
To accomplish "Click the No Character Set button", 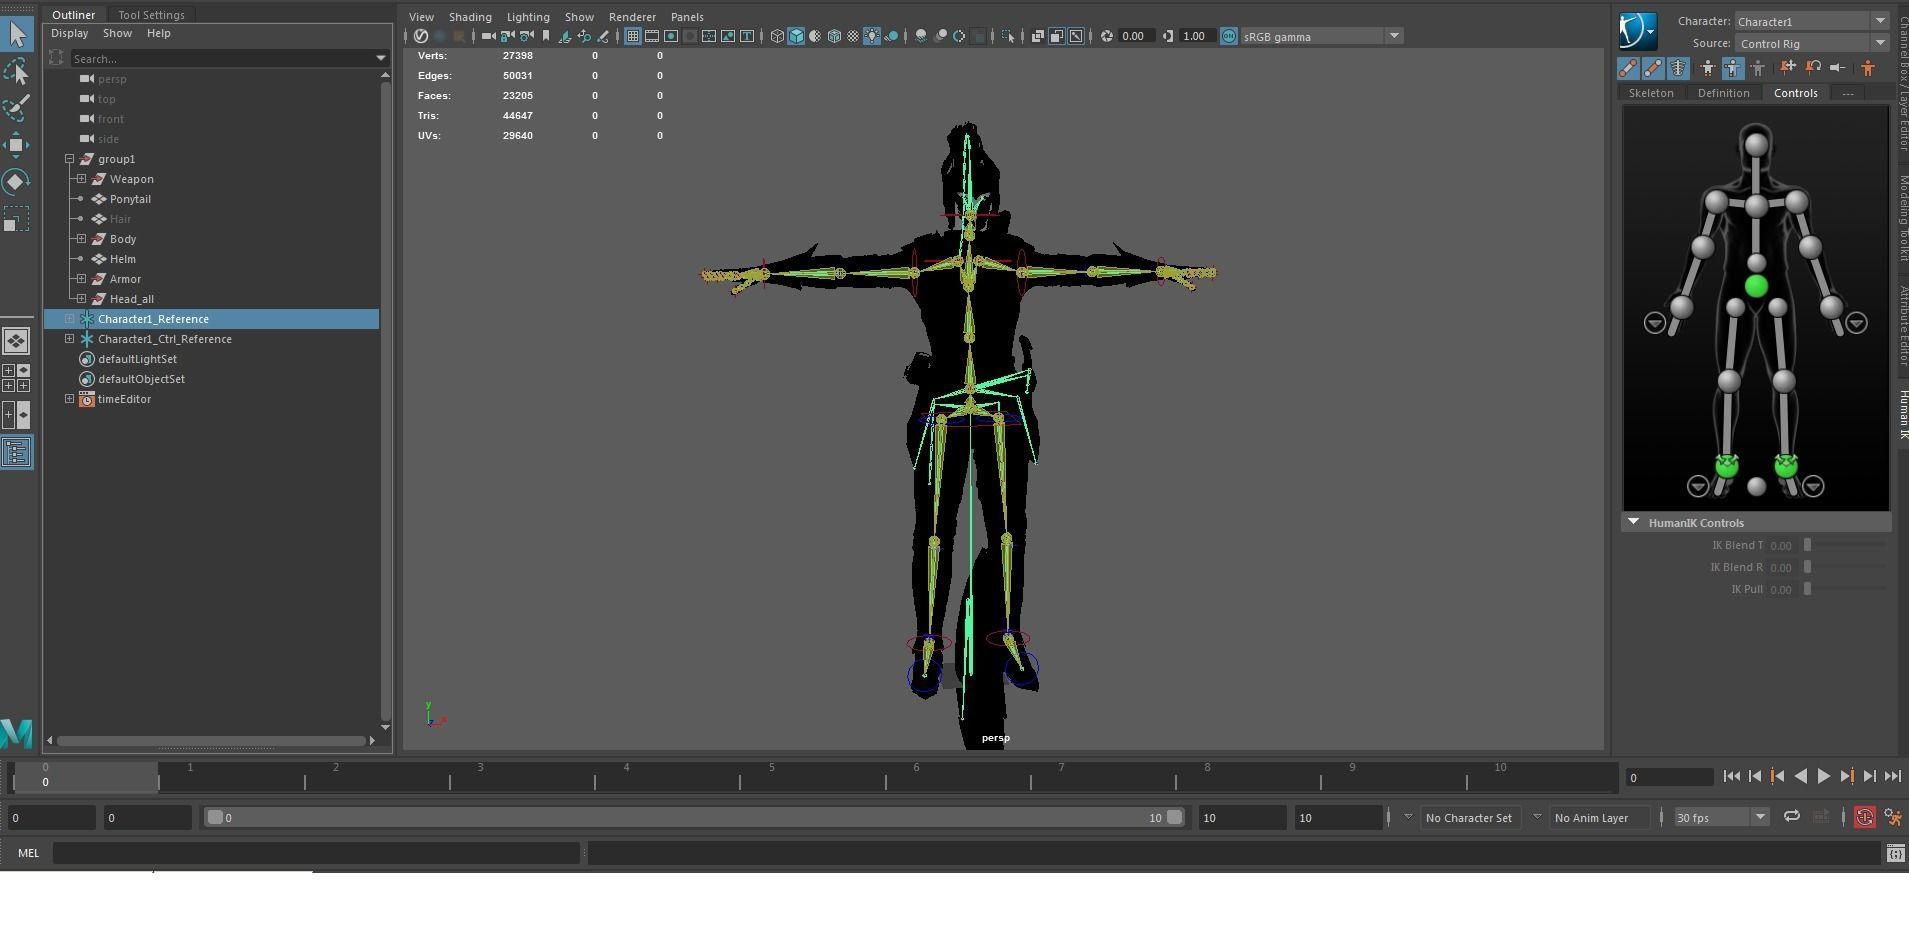I will point(1469,817).
